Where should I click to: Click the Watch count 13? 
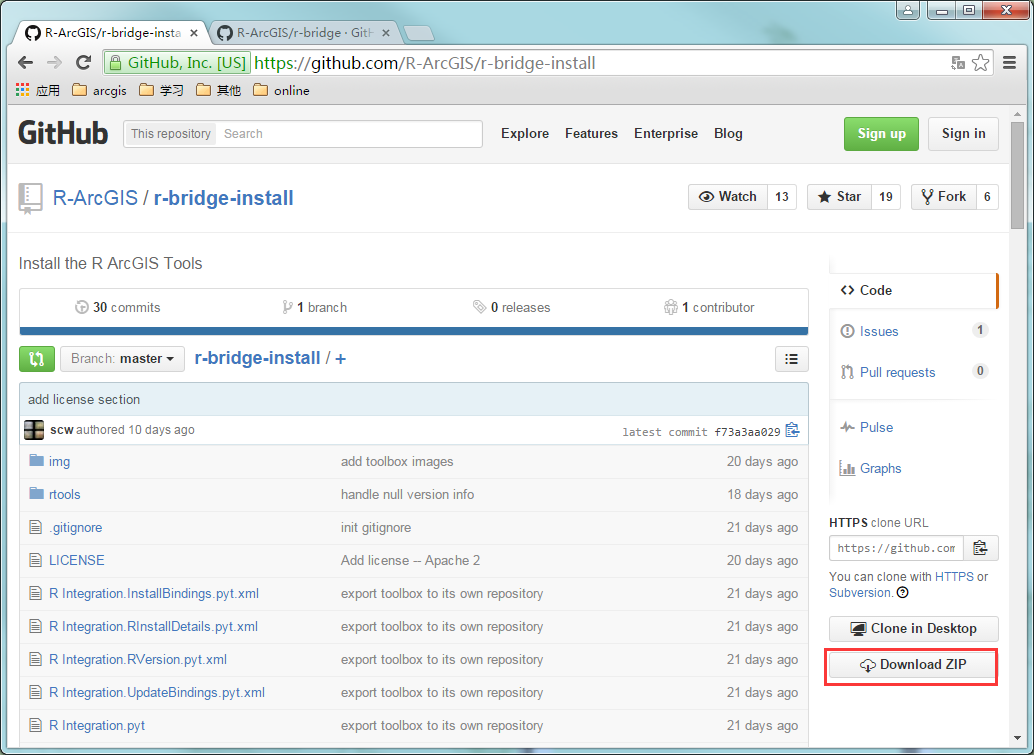coord(781,196)
